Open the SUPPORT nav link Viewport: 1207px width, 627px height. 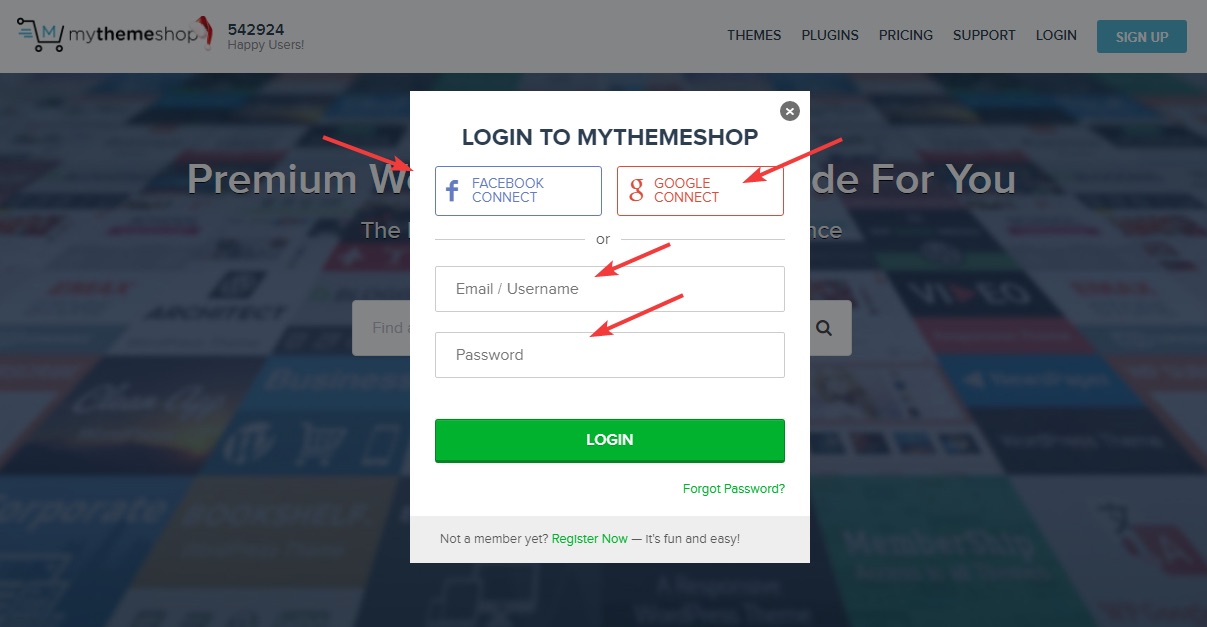pos(984,35)
